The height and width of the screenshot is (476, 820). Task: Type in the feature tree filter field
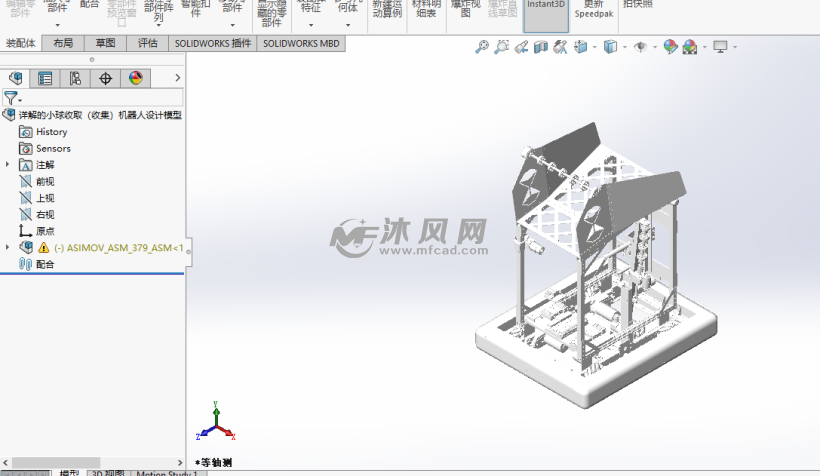[102, 97]
